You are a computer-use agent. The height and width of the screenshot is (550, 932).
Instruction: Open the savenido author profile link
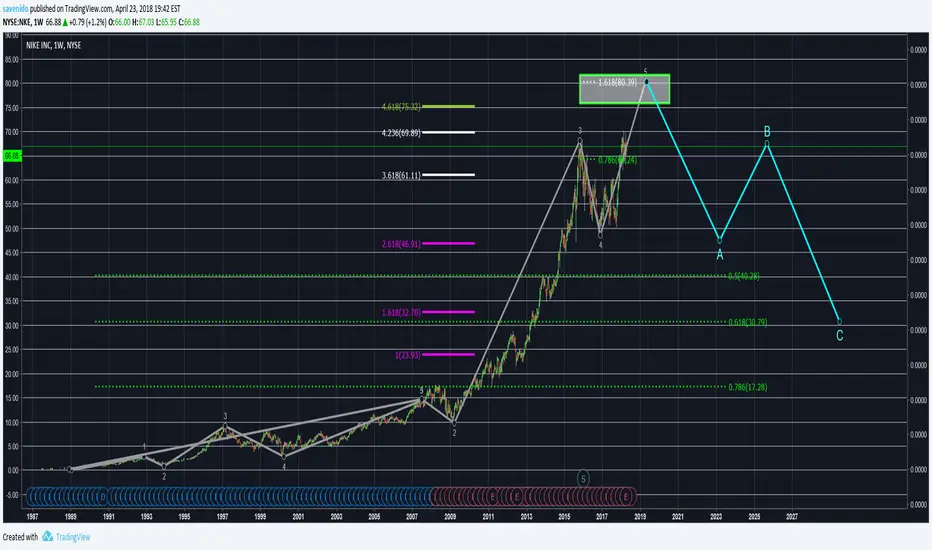coord(15,9)
